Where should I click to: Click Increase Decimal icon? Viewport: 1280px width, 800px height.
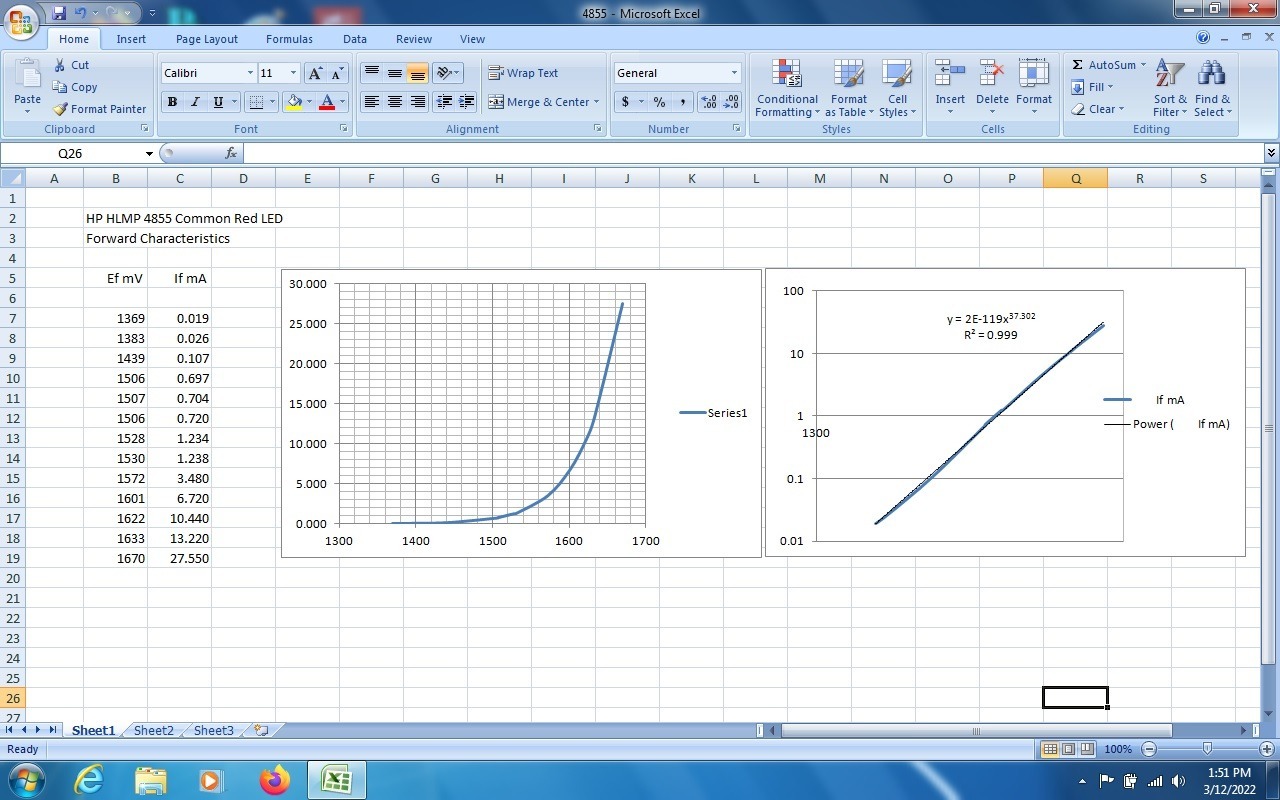[x=709, y=102]
